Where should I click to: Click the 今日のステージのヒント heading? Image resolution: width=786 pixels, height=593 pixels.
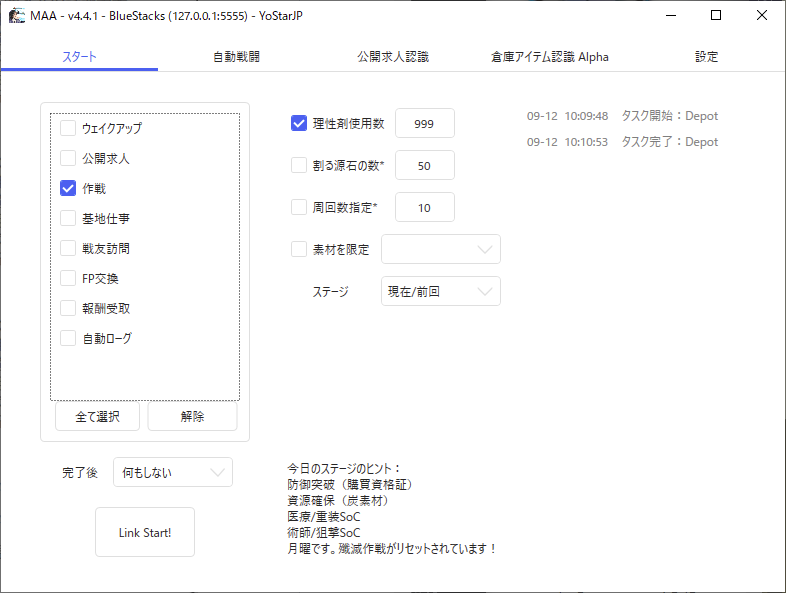344,469
